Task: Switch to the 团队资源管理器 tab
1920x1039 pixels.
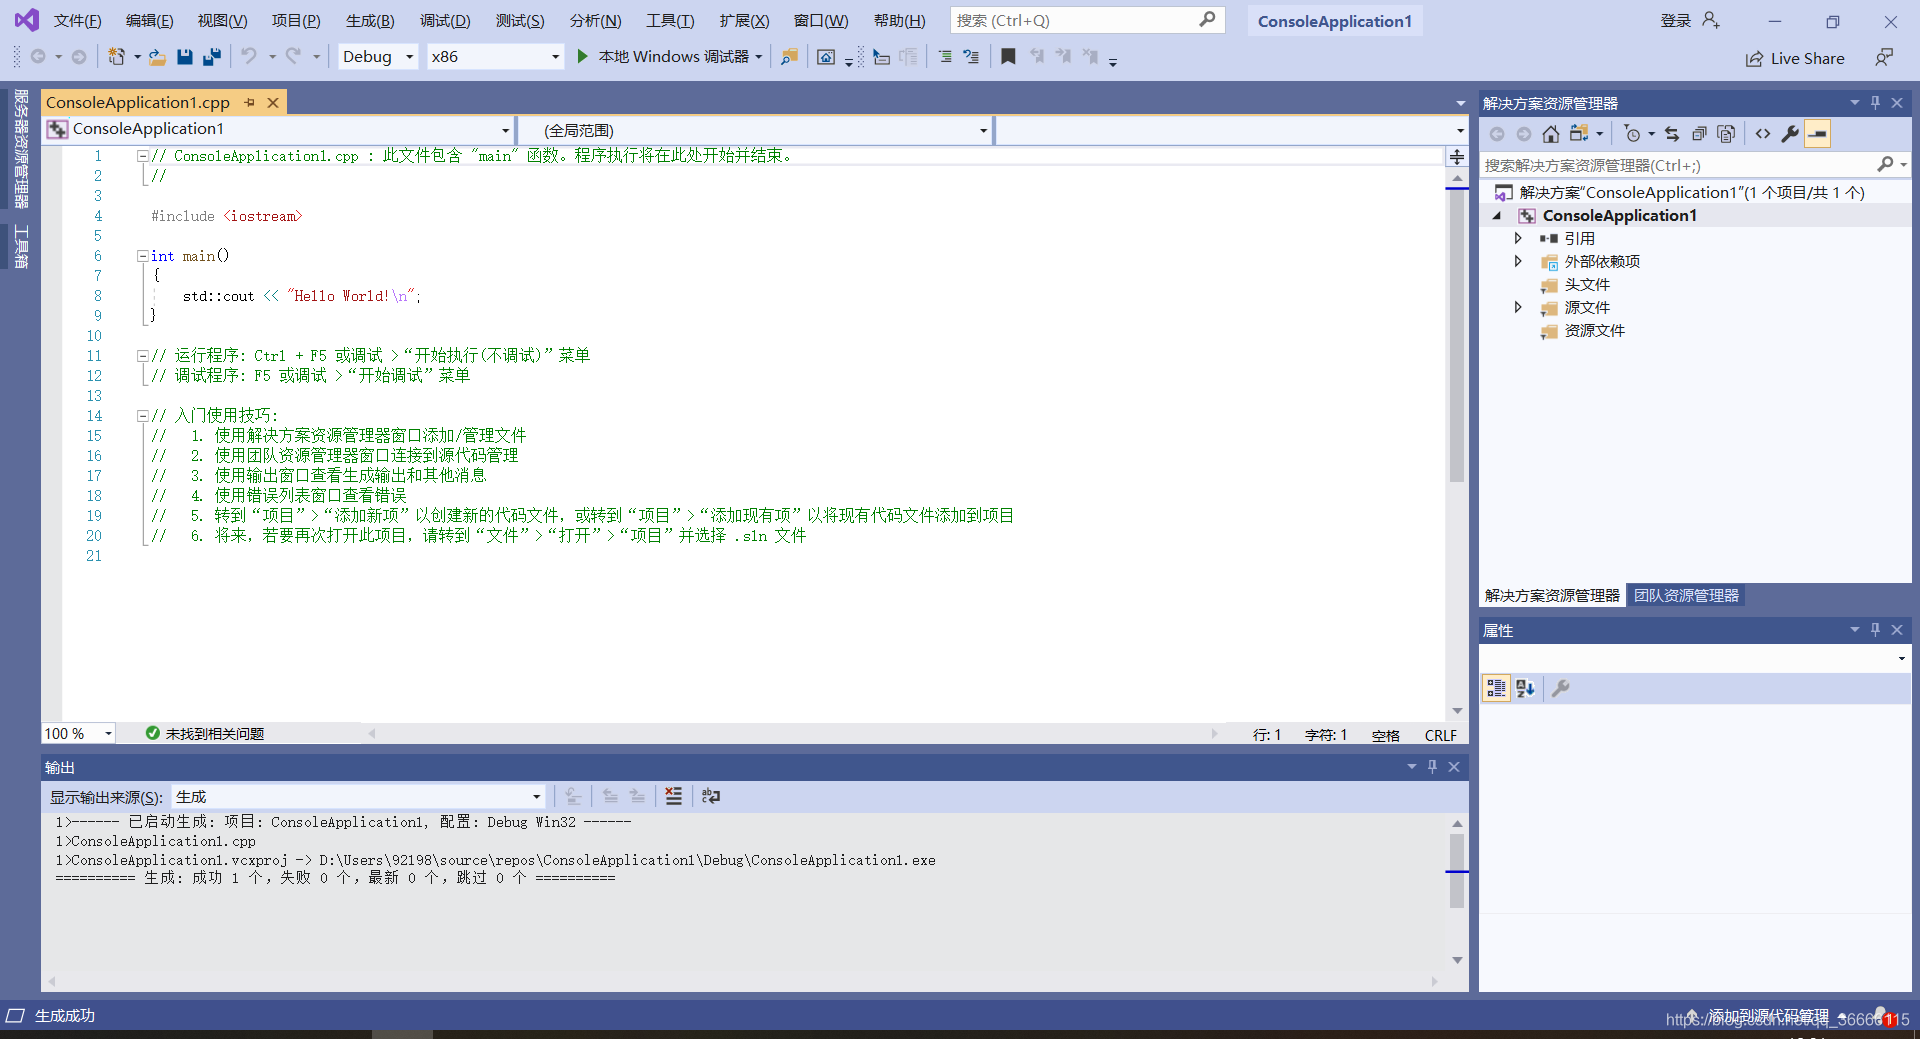Action: pyautogui.click(x=1686, y=595)
